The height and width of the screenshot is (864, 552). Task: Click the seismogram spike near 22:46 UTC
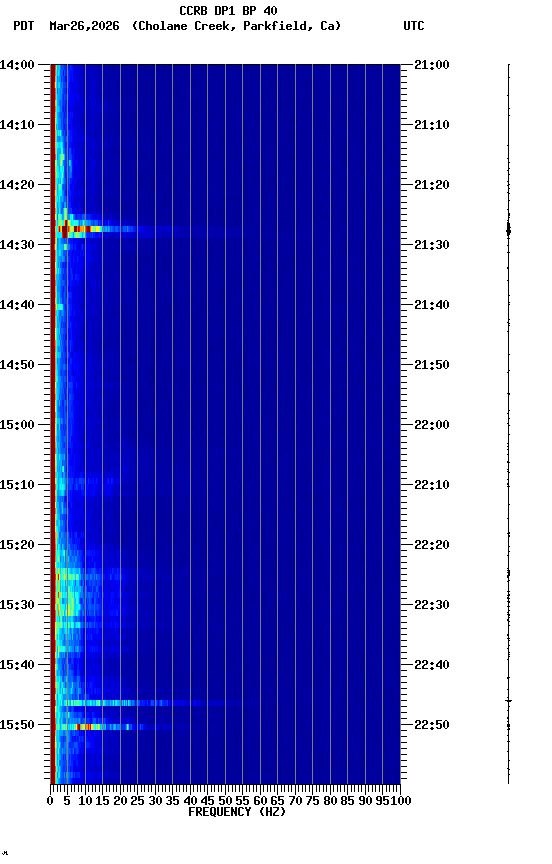[x=508, y=701]
